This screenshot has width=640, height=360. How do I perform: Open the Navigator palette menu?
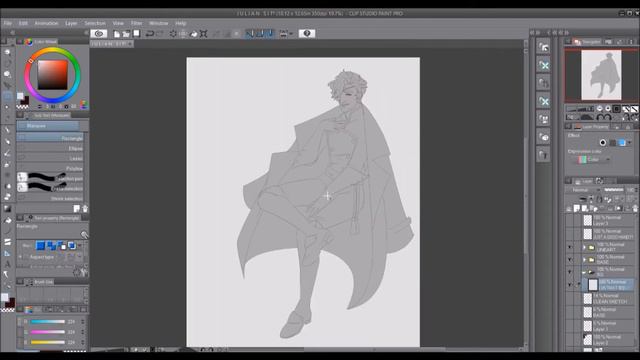pos(568,42)
